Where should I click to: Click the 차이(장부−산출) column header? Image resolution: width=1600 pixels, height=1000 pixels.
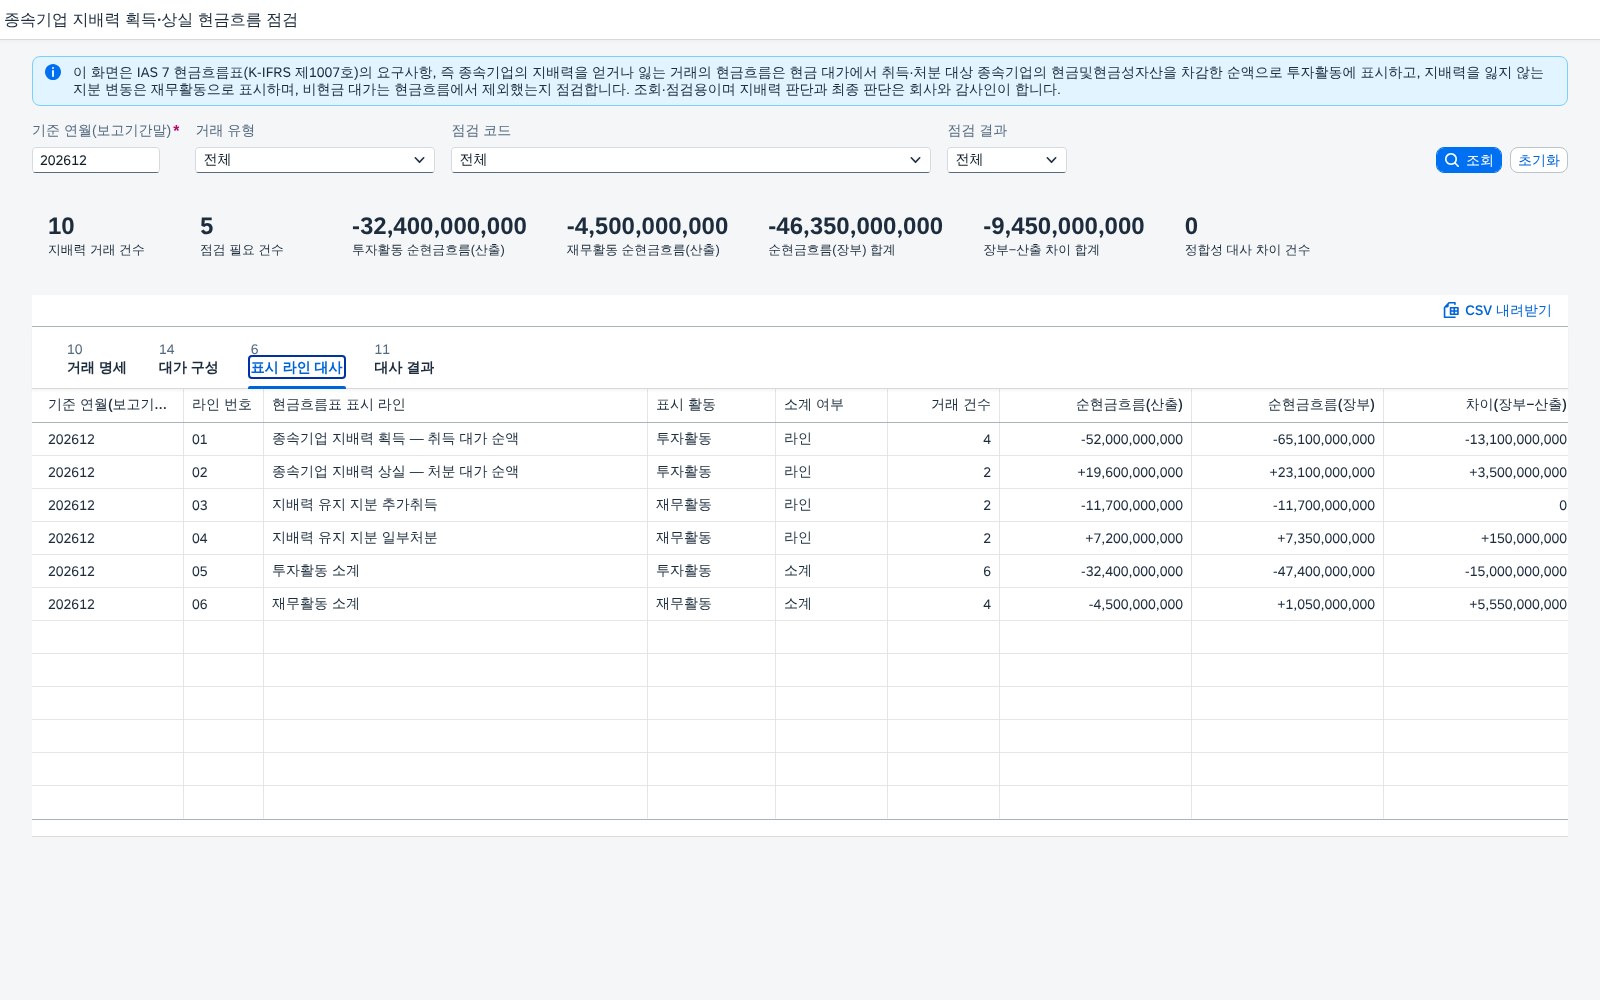[1476, 405]
